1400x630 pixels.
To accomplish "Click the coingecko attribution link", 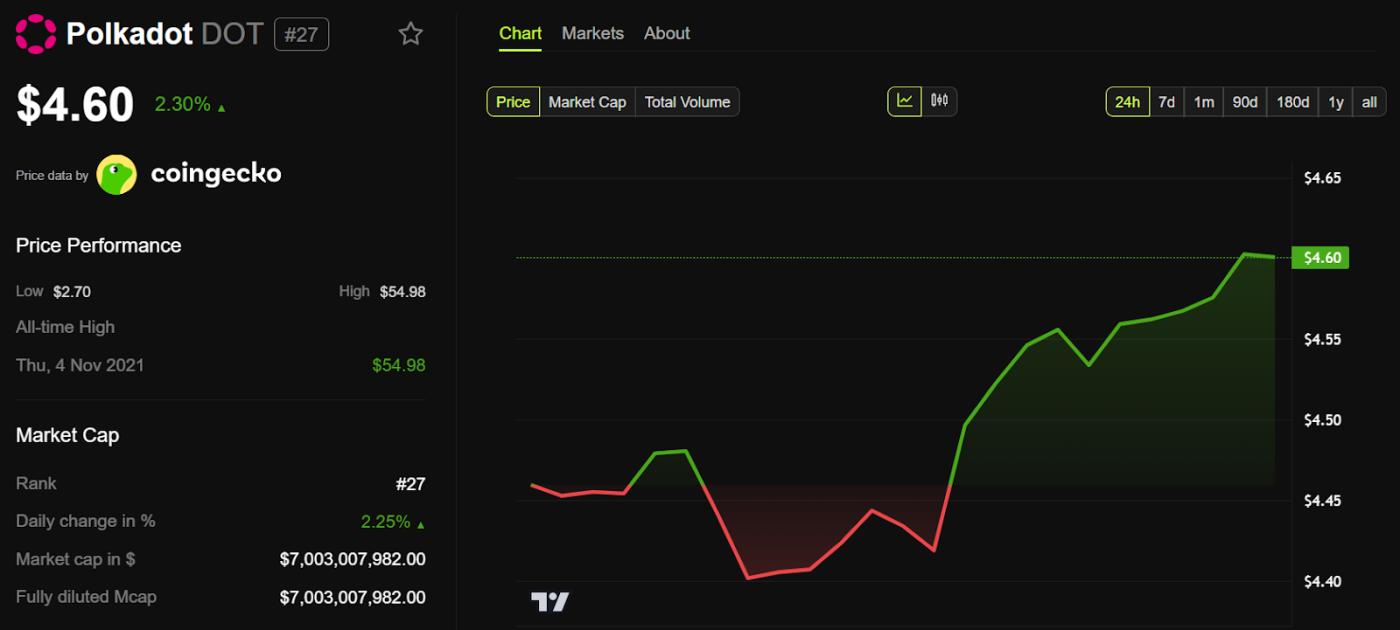I will point(216,172).
